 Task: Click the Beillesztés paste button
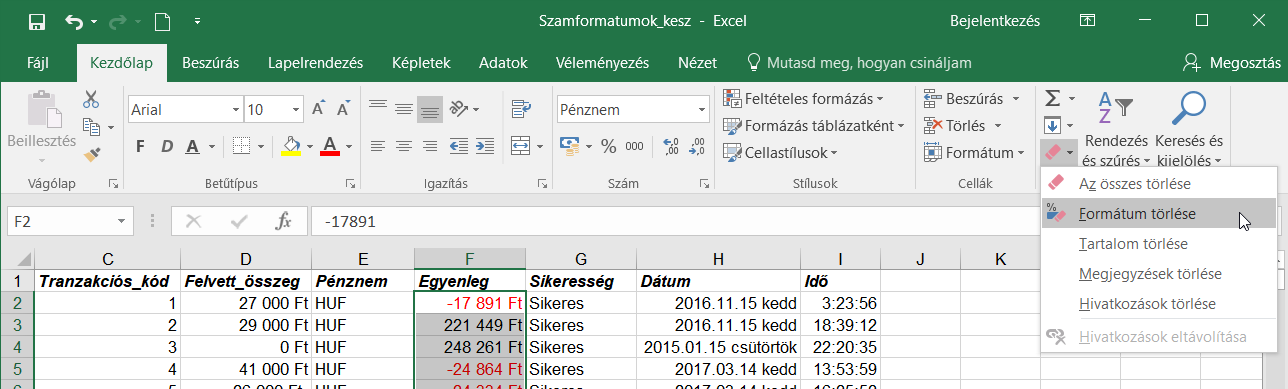tap(41, 128)
